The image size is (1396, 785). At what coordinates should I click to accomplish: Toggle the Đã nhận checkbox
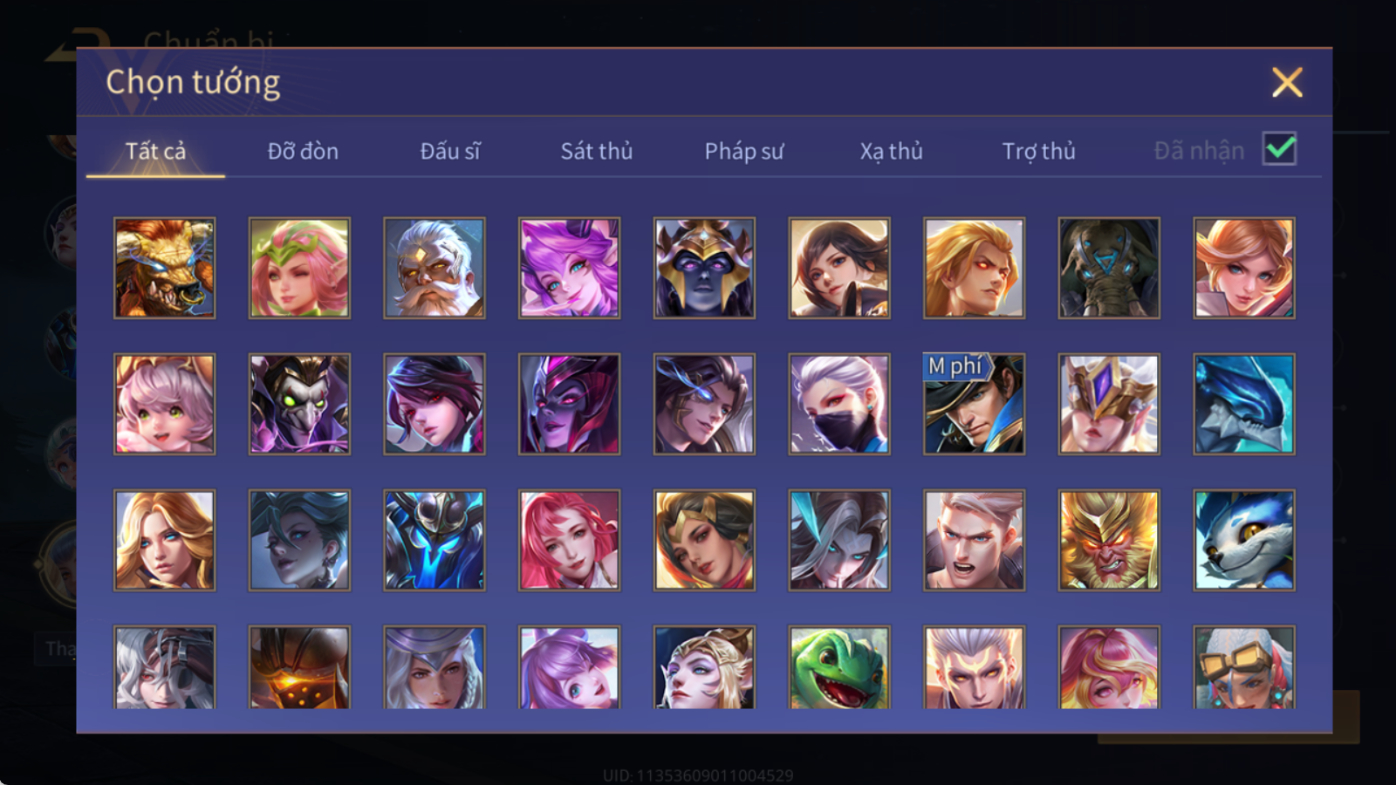coord(1279,149)
